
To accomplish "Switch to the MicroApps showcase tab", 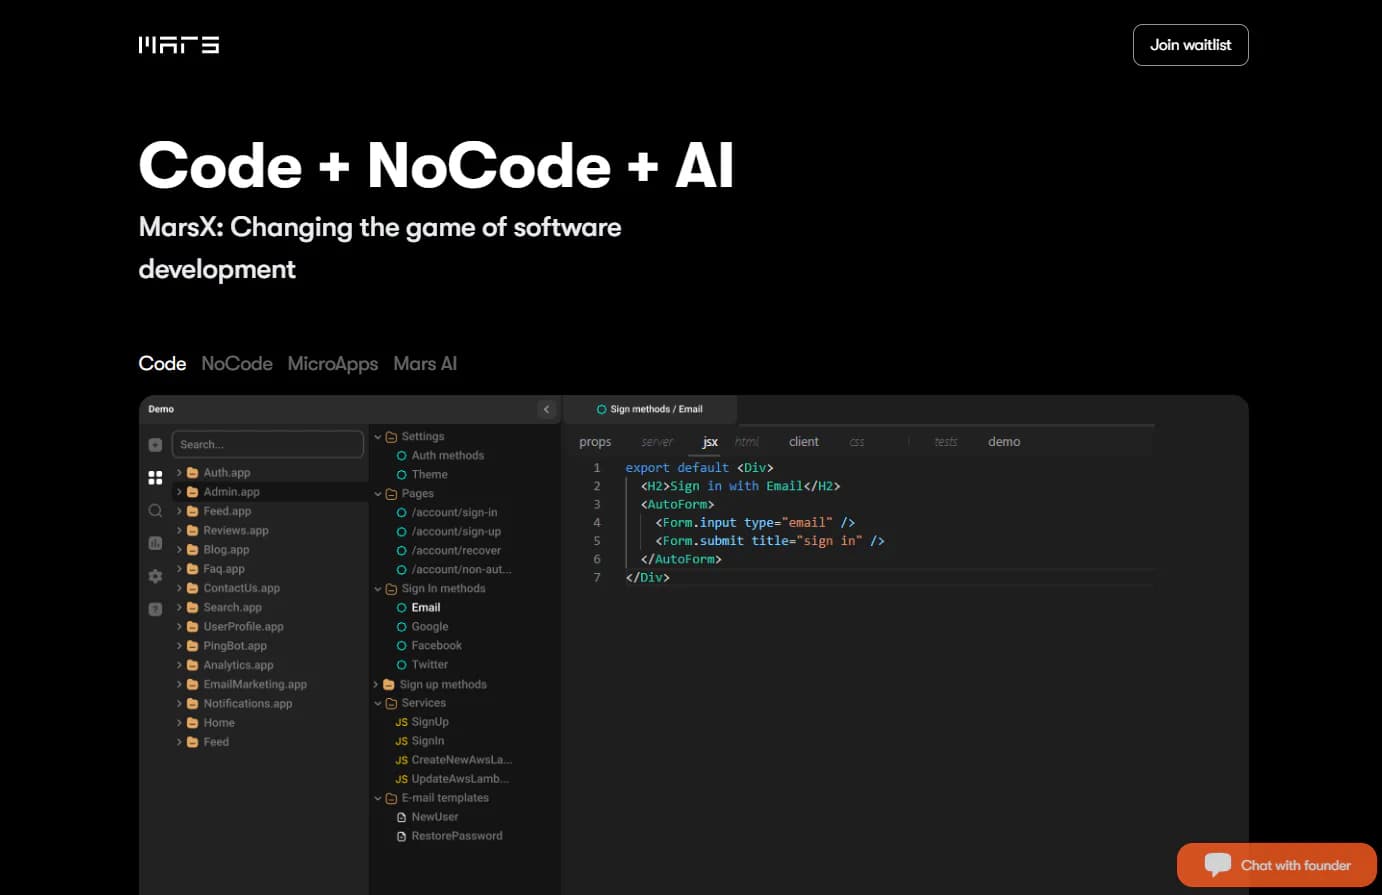I will click(x=333, y=364).
